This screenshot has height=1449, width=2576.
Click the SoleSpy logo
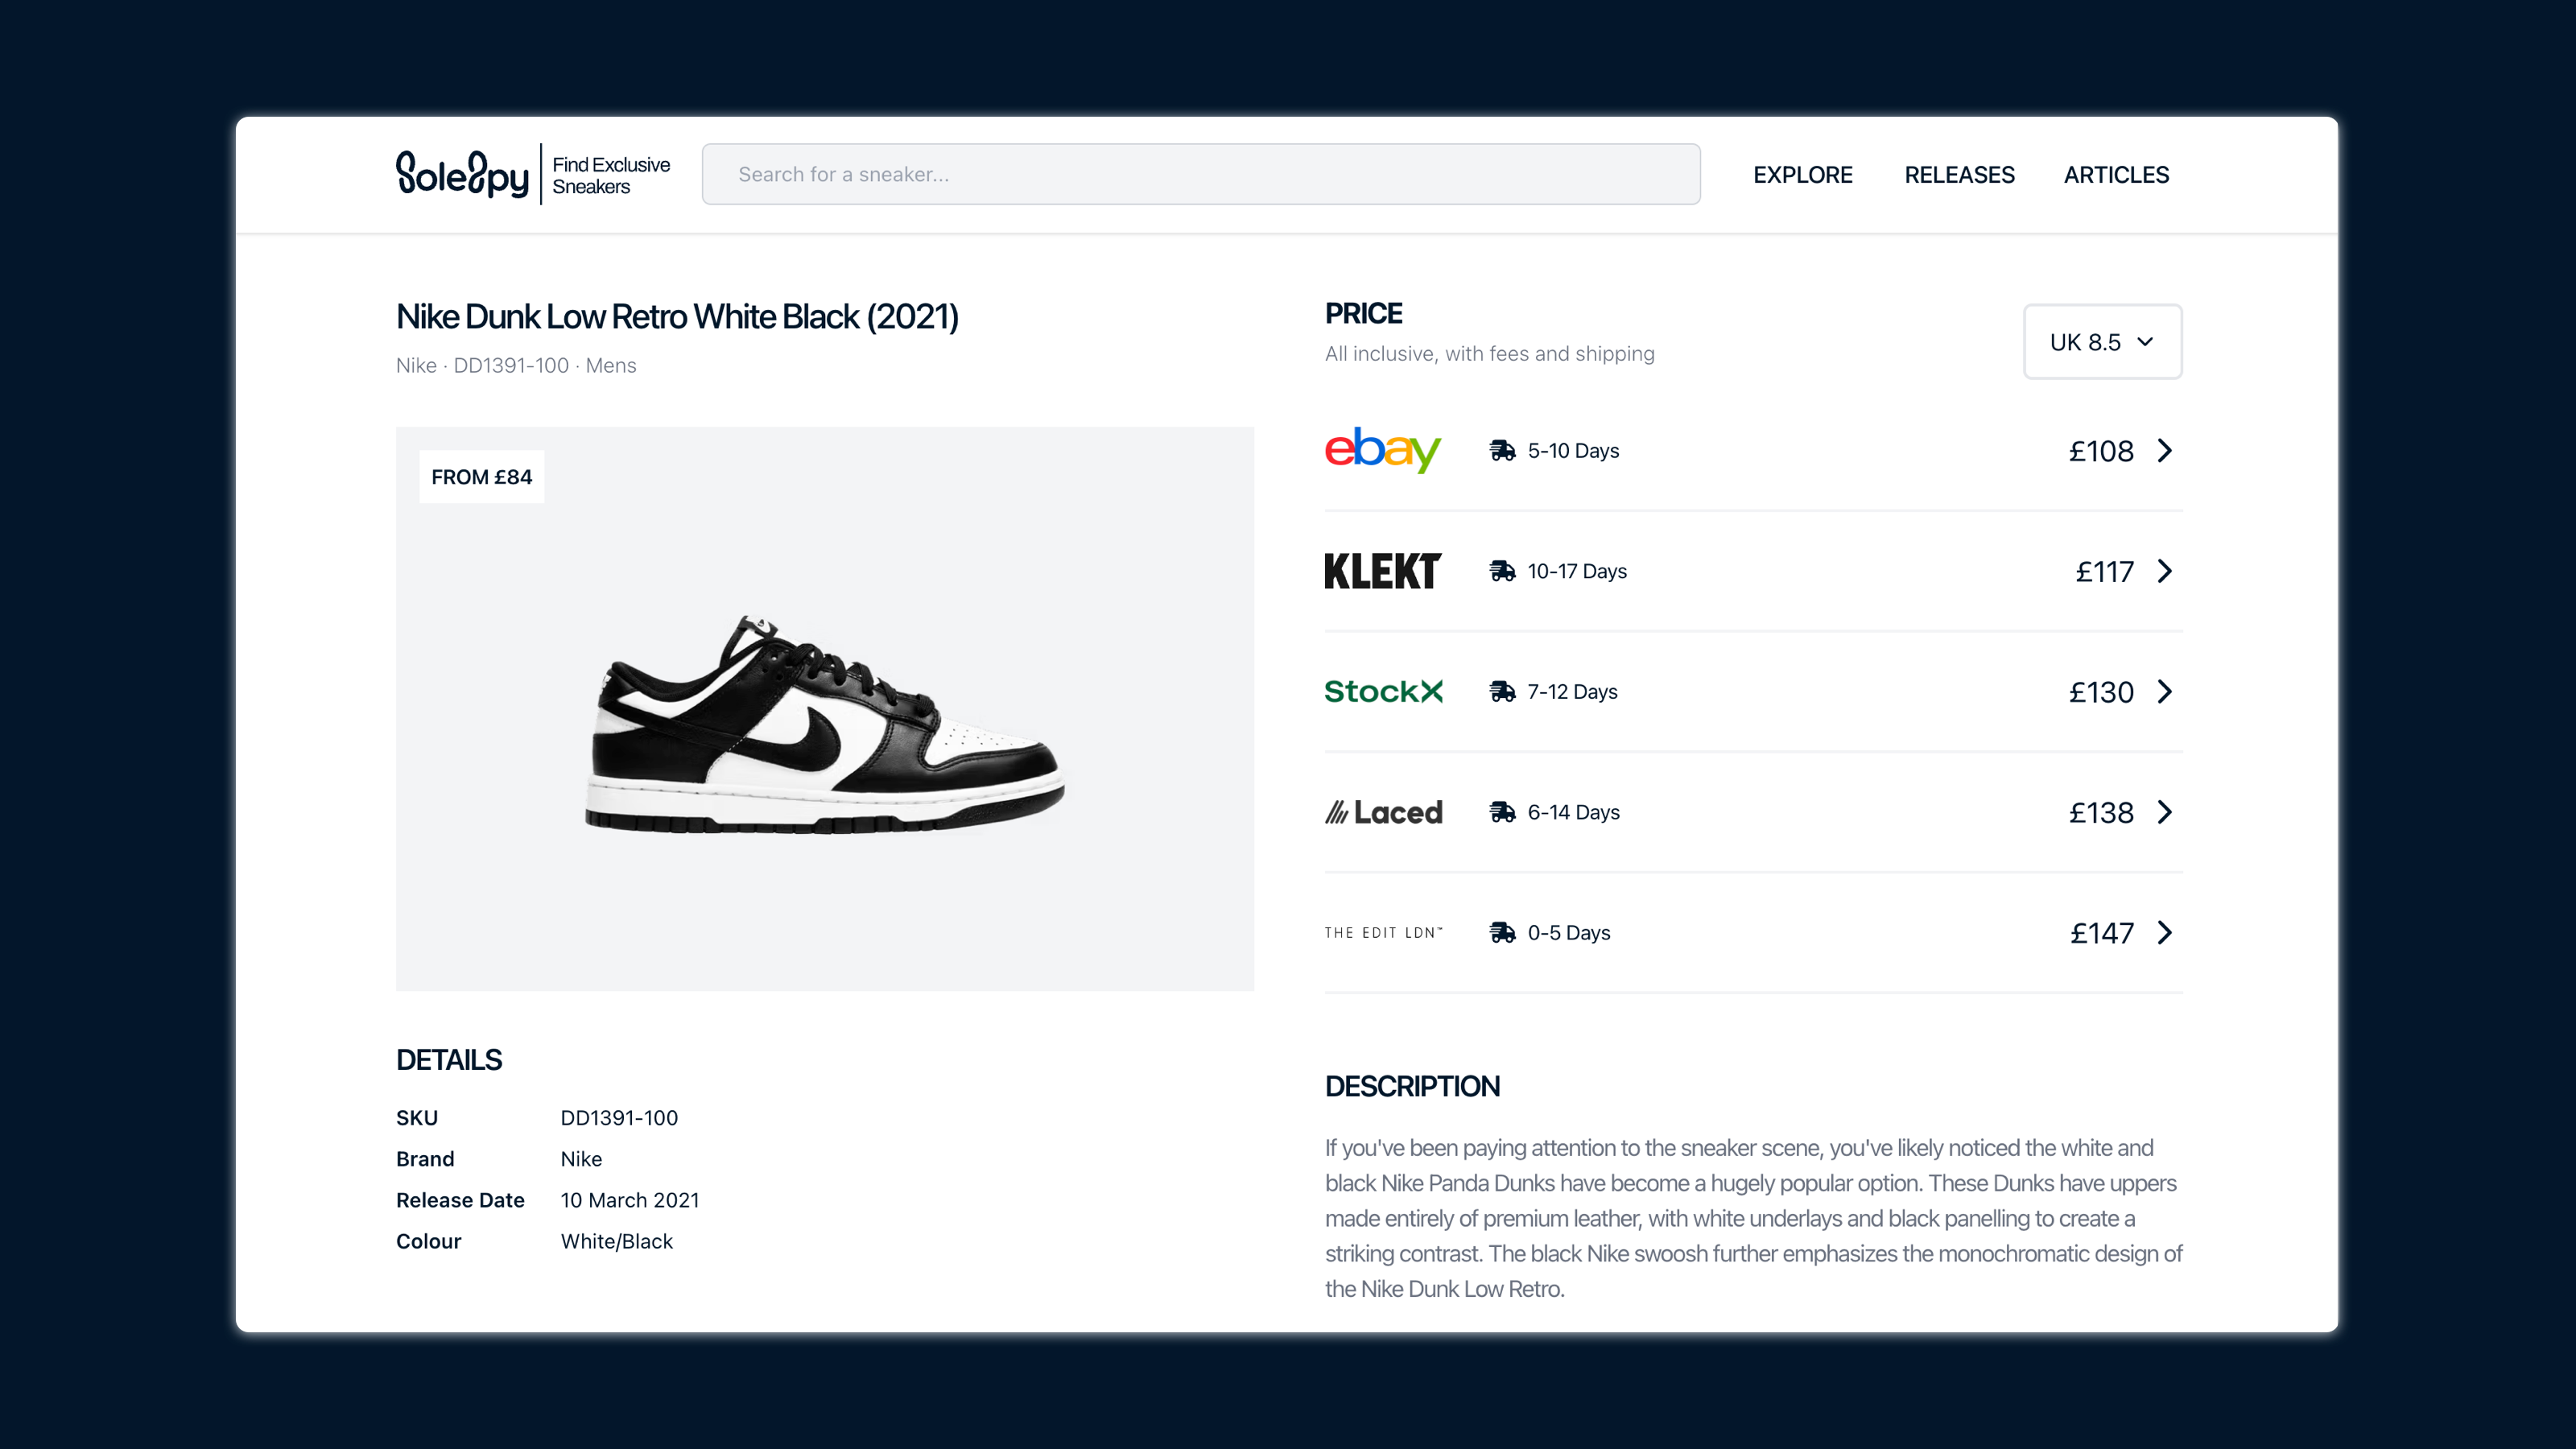462,174
